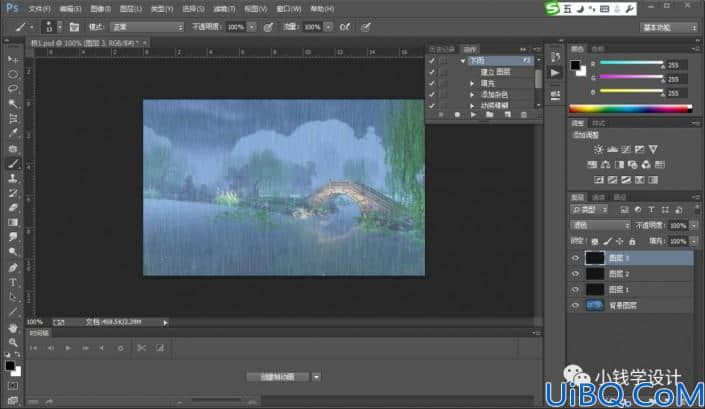This screenshot has height=409, width=705.
Task: Select the Horizontal Type tool
Action: [x=13, y=282]
